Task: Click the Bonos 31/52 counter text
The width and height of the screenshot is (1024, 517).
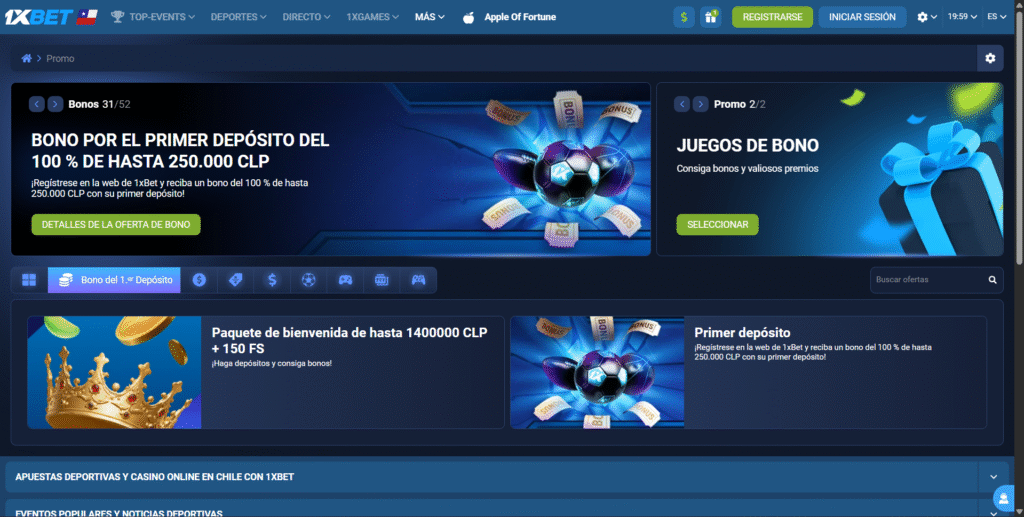Action: pos(99,104)
